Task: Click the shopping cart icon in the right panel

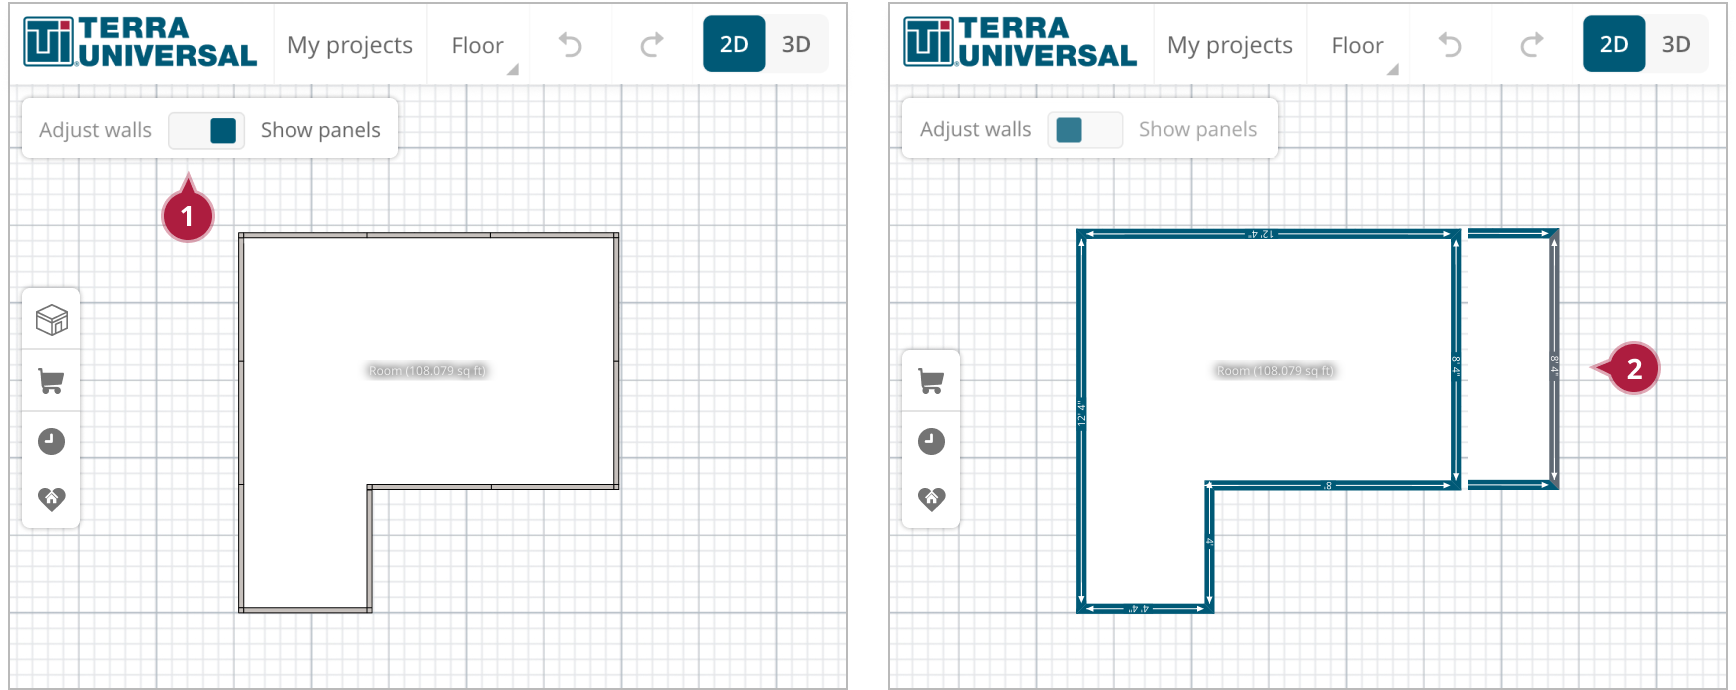Action: coord(931,381)
